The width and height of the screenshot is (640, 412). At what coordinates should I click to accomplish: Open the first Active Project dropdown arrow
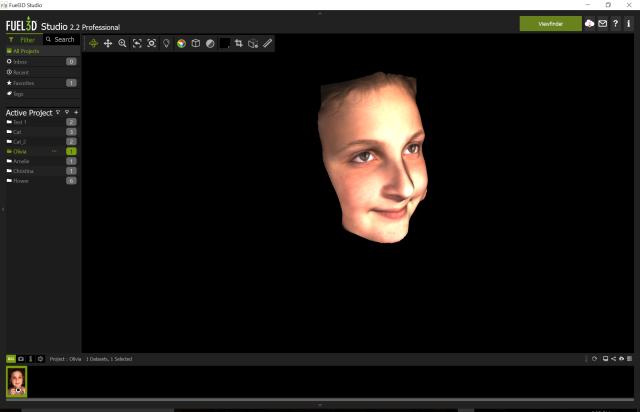(x=58, y=113)
